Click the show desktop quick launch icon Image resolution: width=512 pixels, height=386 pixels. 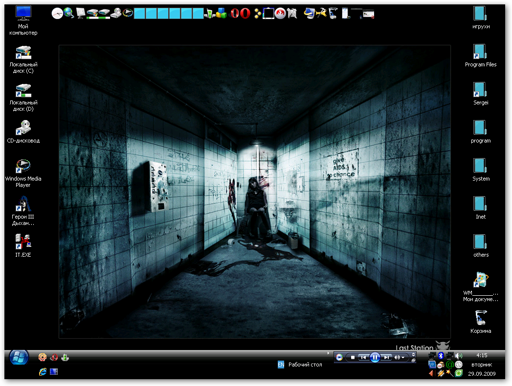point(54,371)
